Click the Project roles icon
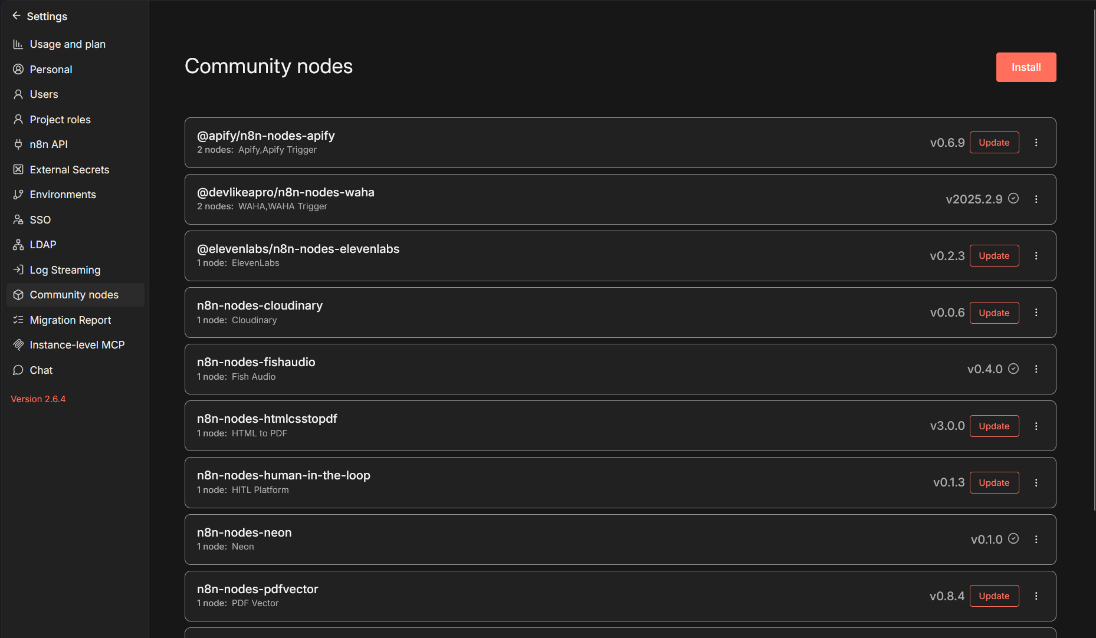 18,119
